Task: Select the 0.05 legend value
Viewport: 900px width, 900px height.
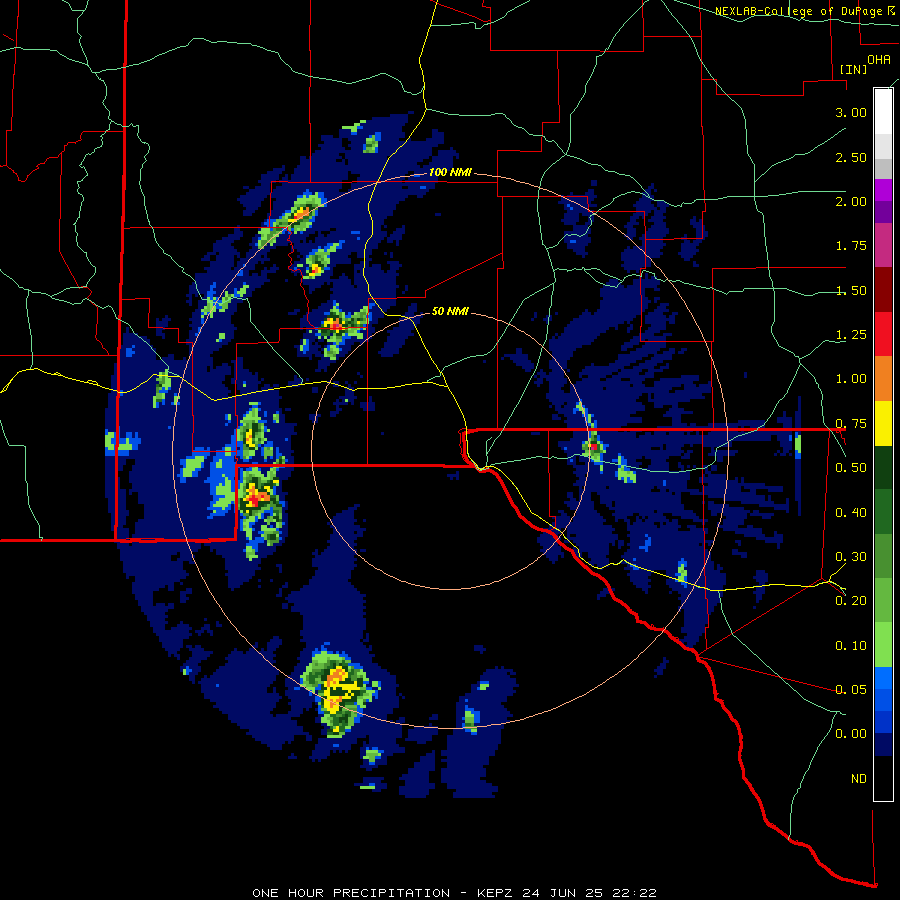Action: (x=851, y=690)
